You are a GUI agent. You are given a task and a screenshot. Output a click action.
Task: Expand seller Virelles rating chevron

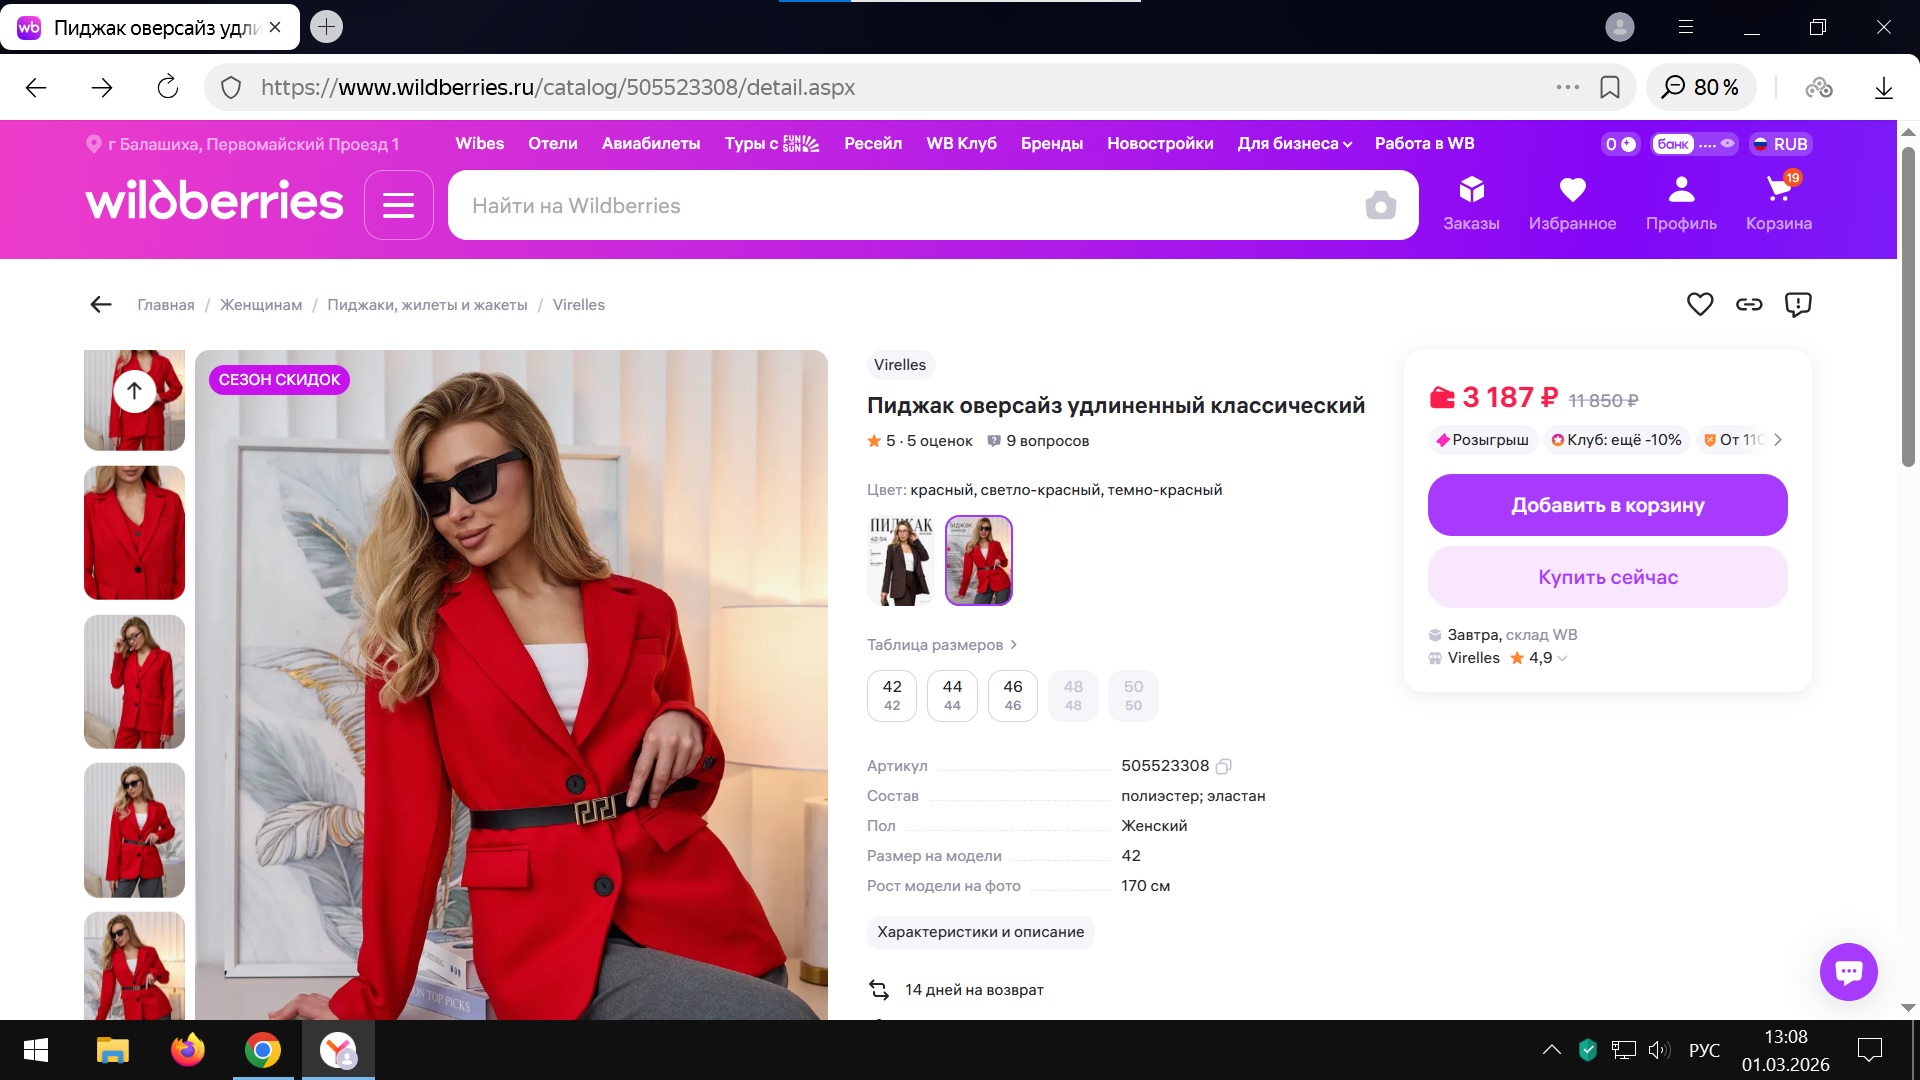pyautogui.click(x=1562, y=658)
